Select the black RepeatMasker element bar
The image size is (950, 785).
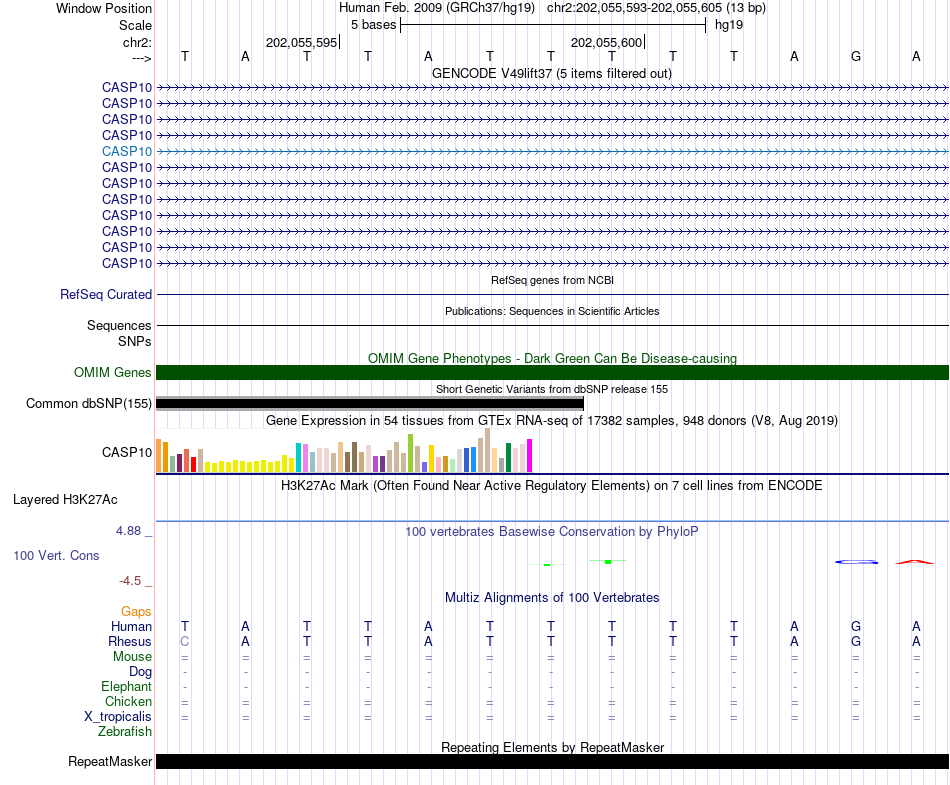click(x=552, y=761)
